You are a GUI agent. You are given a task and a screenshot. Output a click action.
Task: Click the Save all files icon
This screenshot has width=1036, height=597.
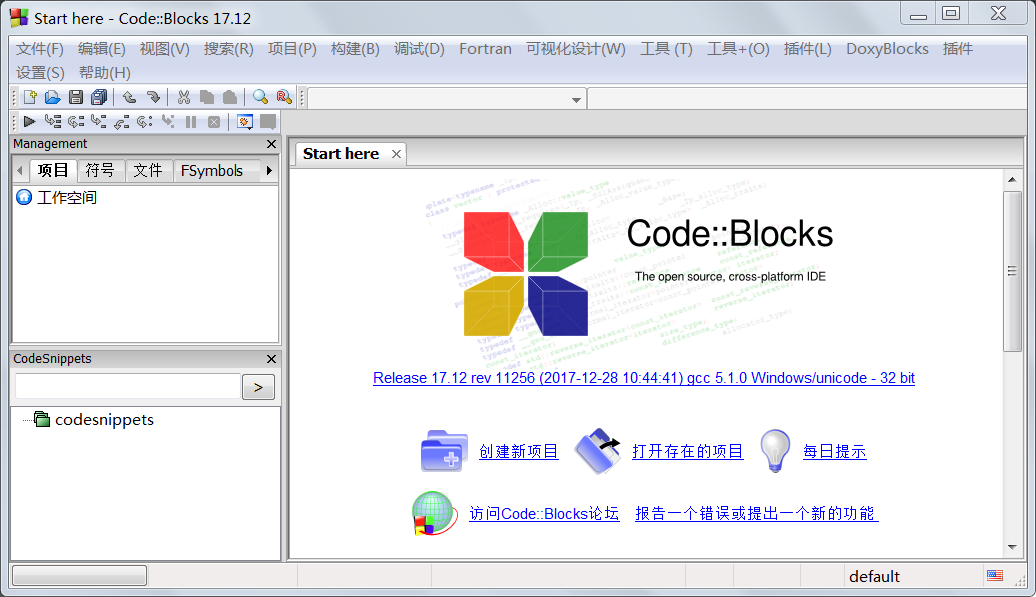coord(99,96)
